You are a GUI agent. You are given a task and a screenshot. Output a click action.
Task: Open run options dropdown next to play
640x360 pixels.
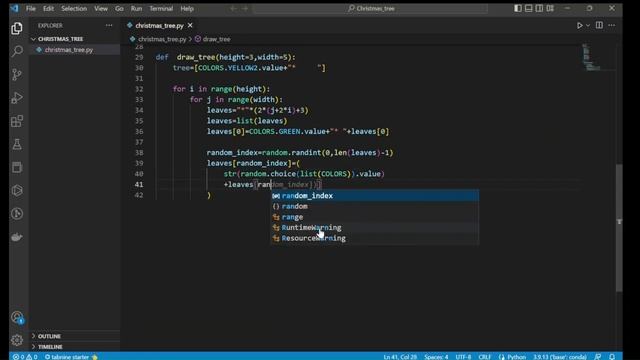point(588,25)
